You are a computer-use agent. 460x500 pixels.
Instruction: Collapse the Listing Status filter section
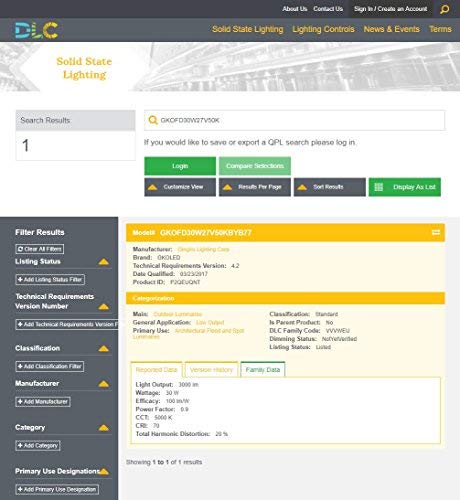[104, 262]
